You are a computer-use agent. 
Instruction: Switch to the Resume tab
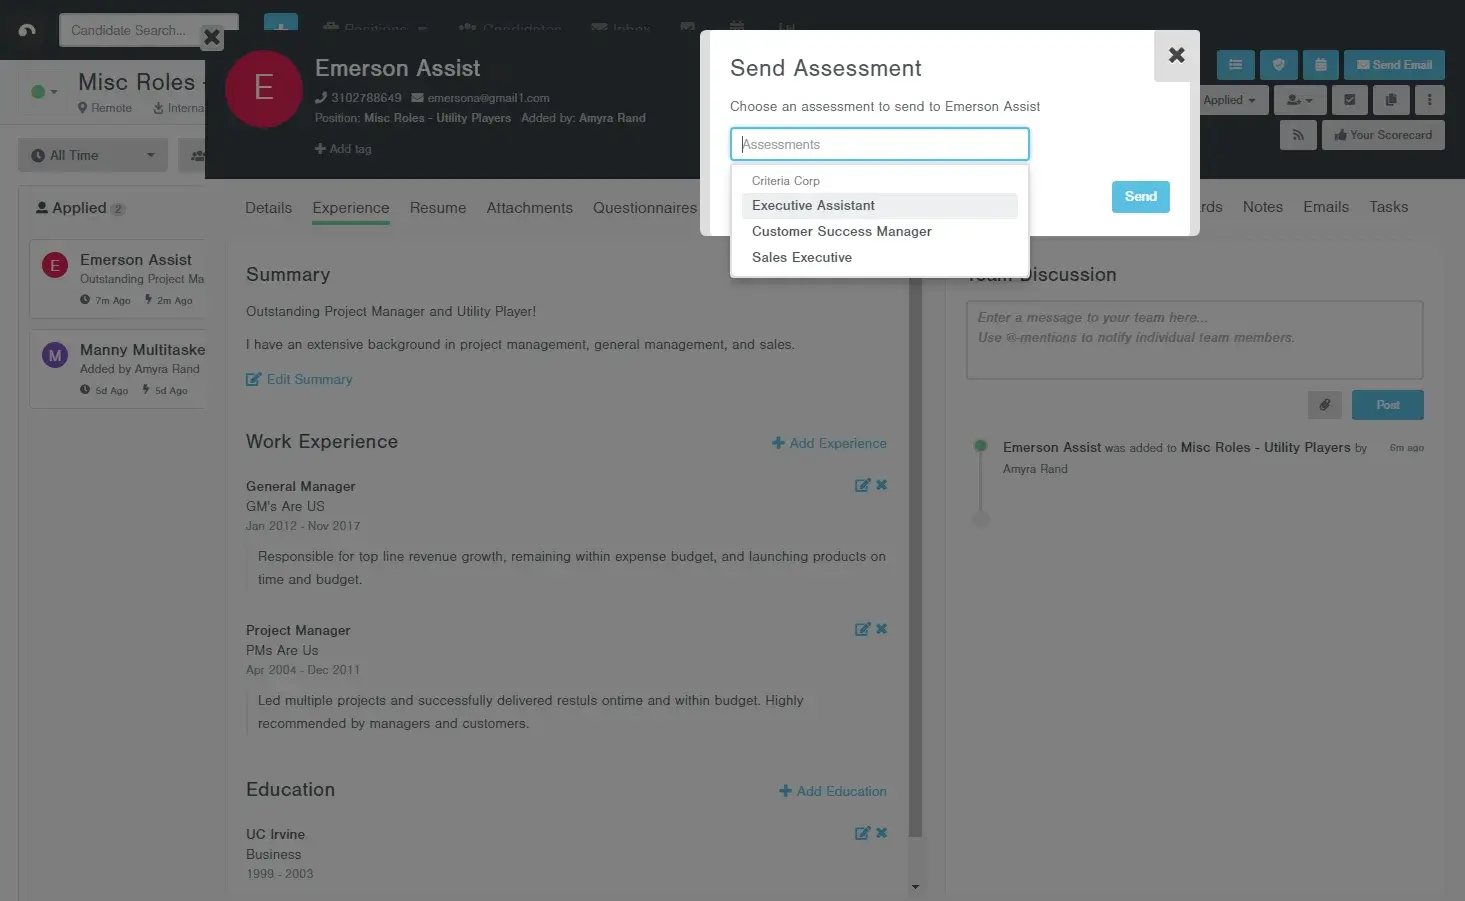click(438, 208)
